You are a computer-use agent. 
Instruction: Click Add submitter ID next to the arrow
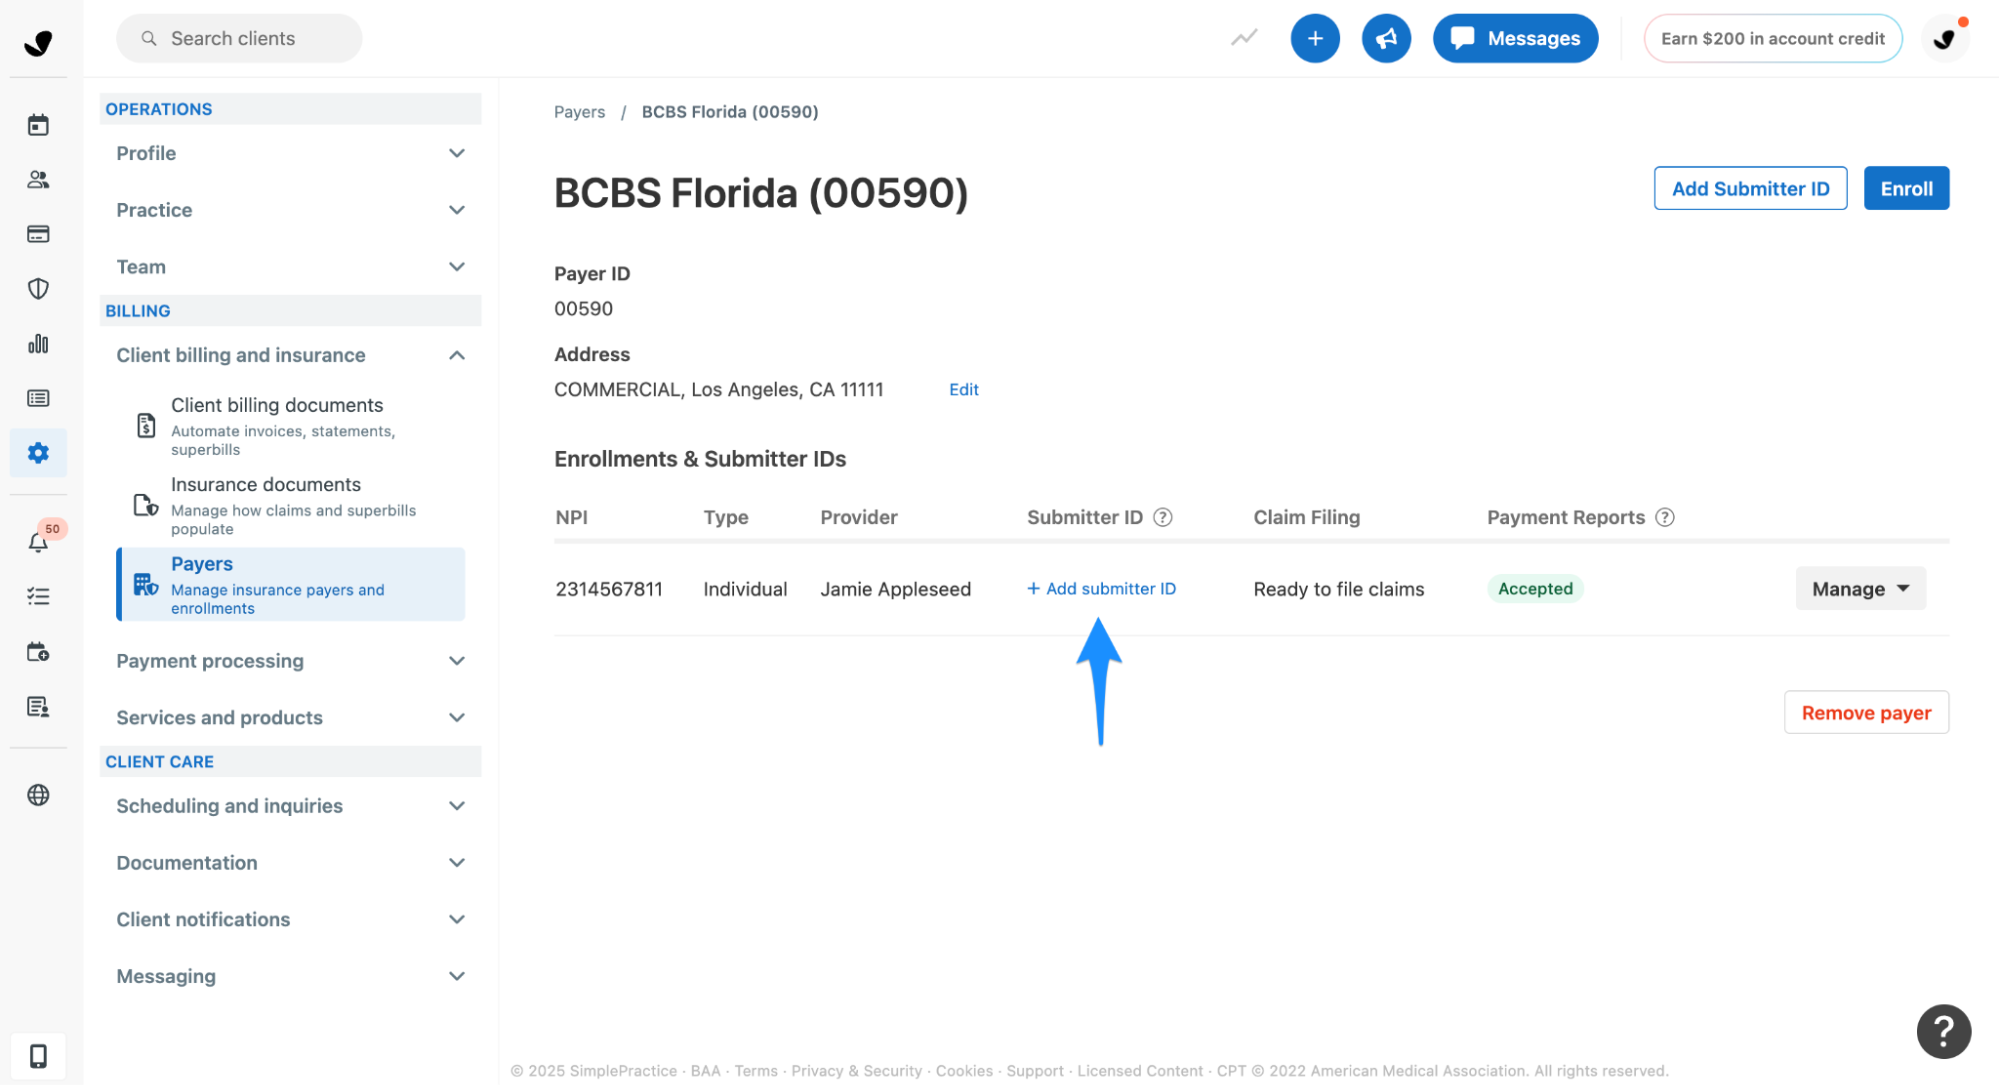pyautogui.click(x=1101, y=588)
